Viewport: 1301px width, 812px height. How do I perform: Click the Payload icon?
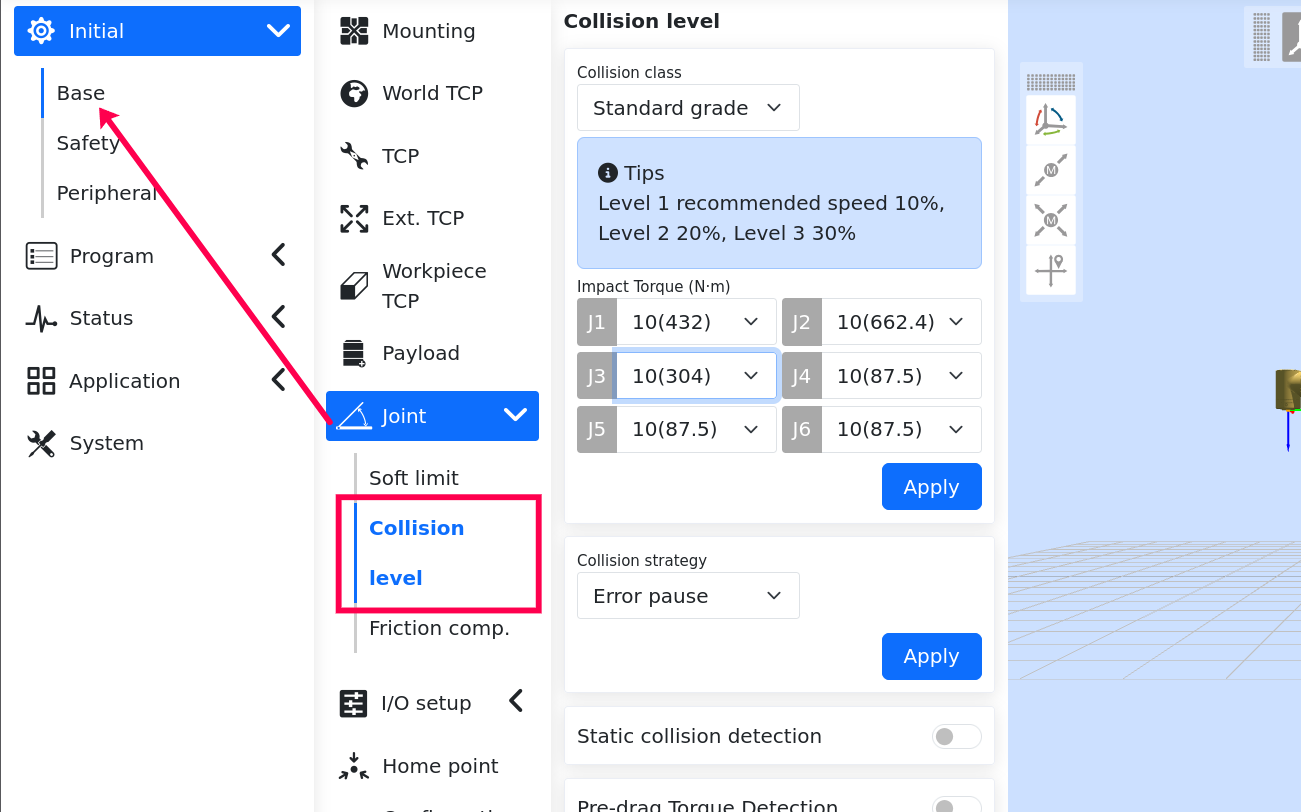354,353
